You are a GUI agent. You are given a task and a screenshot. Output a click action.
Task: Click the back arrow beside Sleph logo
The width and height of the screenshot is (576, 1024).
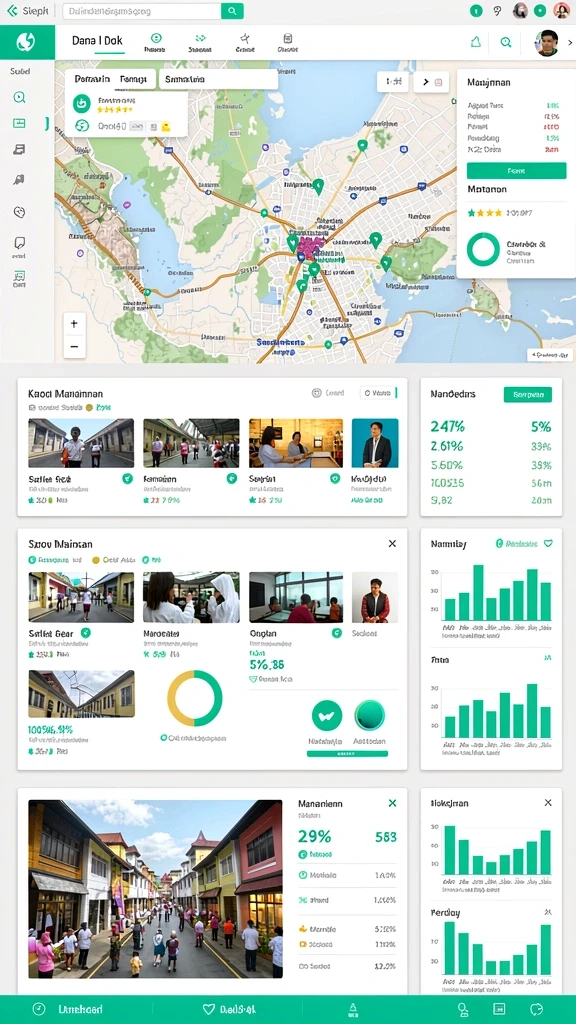tap(12, 10)
